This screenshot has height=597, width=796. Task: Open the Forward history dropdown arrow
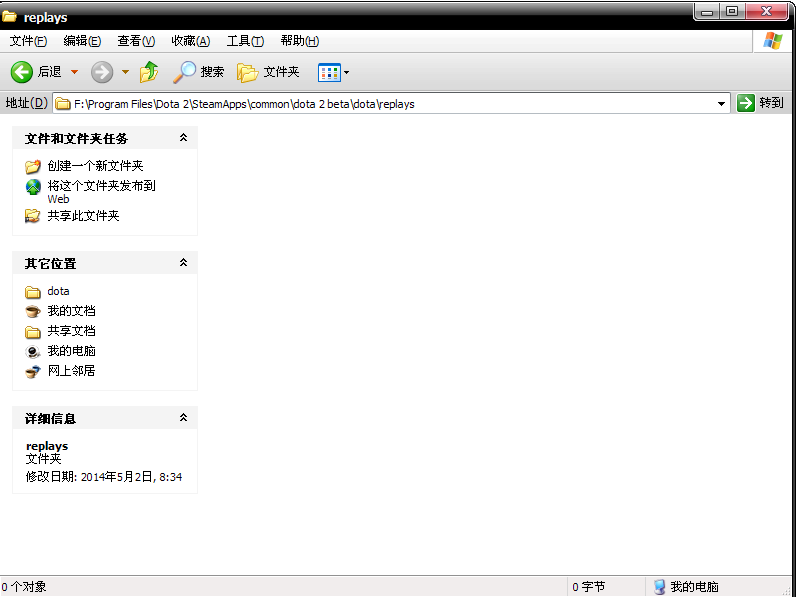pos(125,72)
